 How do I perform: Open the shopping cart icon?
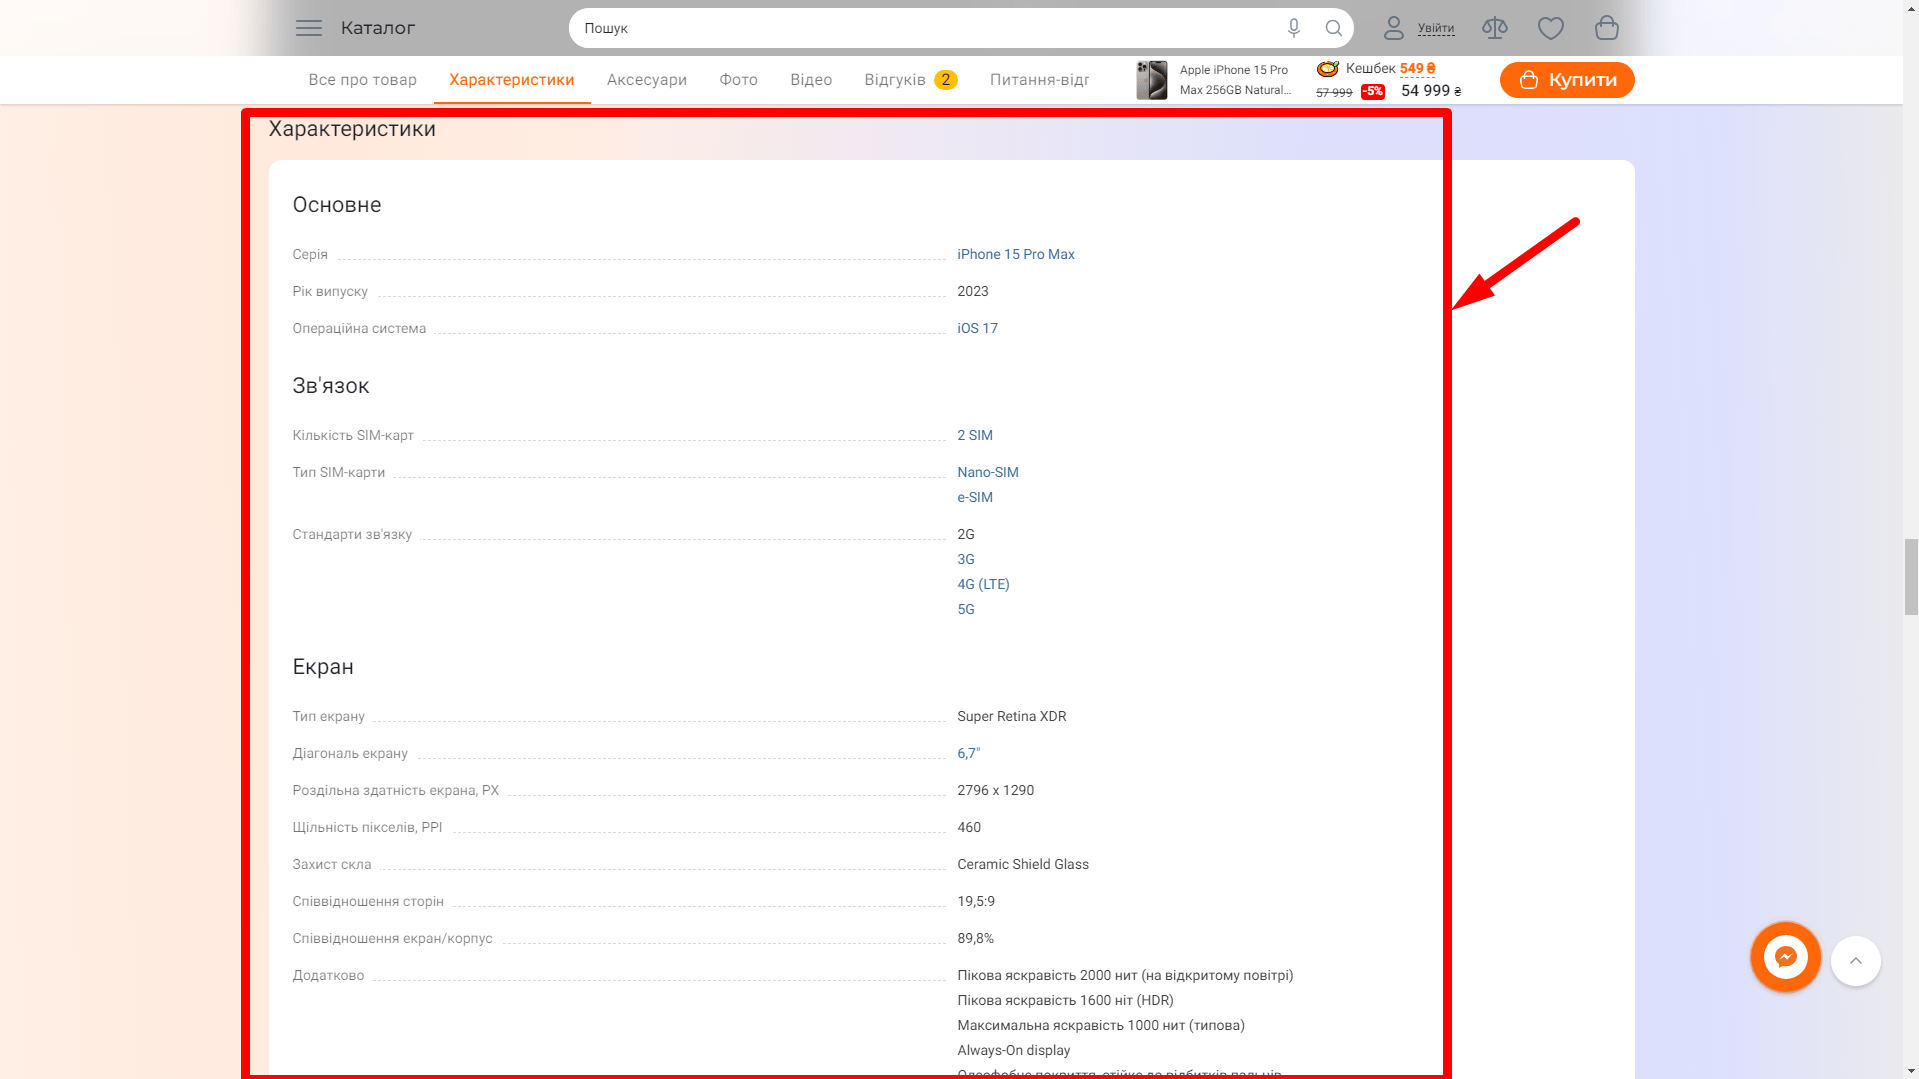[x=1606, y=28]
